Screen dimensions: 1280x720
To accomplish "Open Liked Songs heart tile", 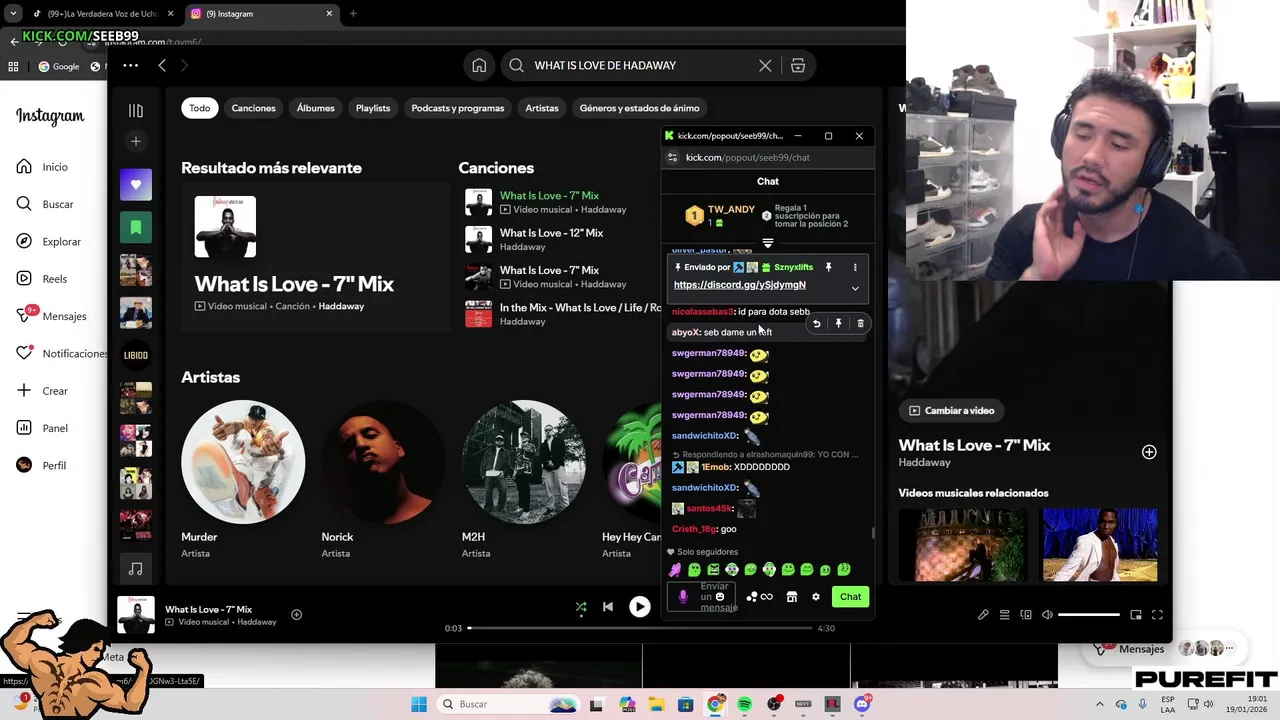I will (136, 185).
